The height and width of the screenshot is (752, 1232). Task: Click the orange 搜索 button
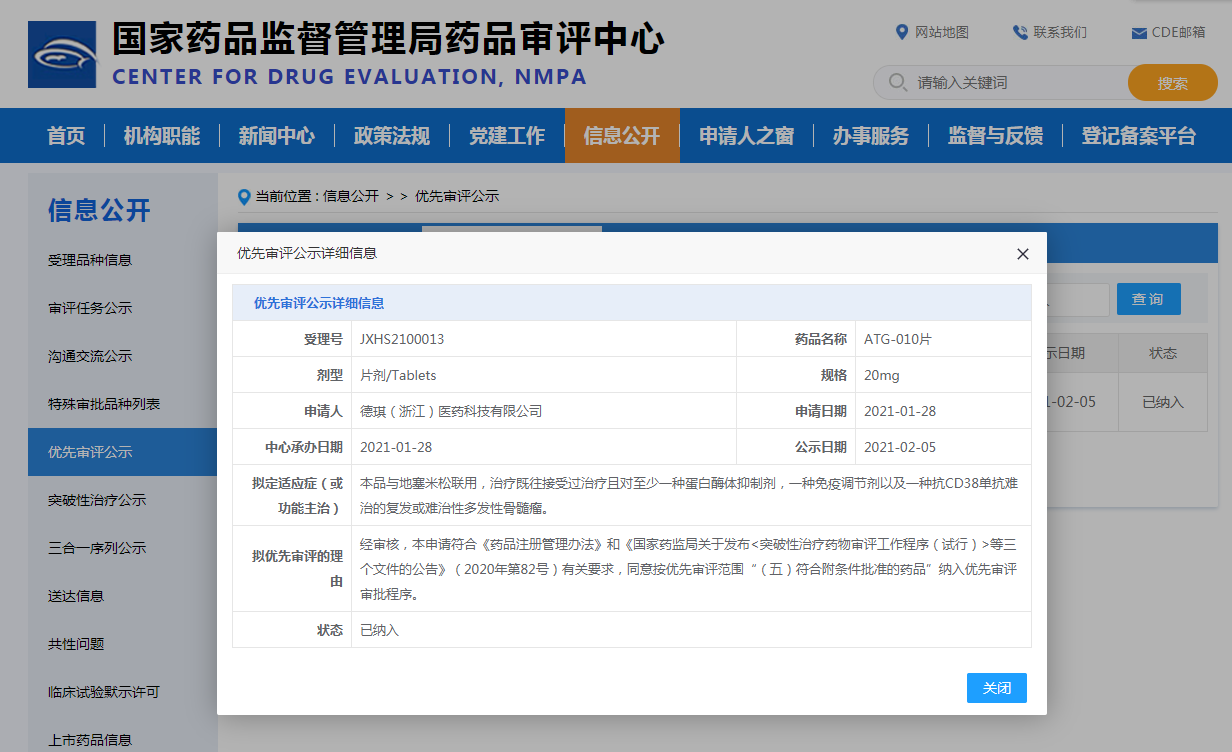pyautogui.click(x=1172, y=83)
